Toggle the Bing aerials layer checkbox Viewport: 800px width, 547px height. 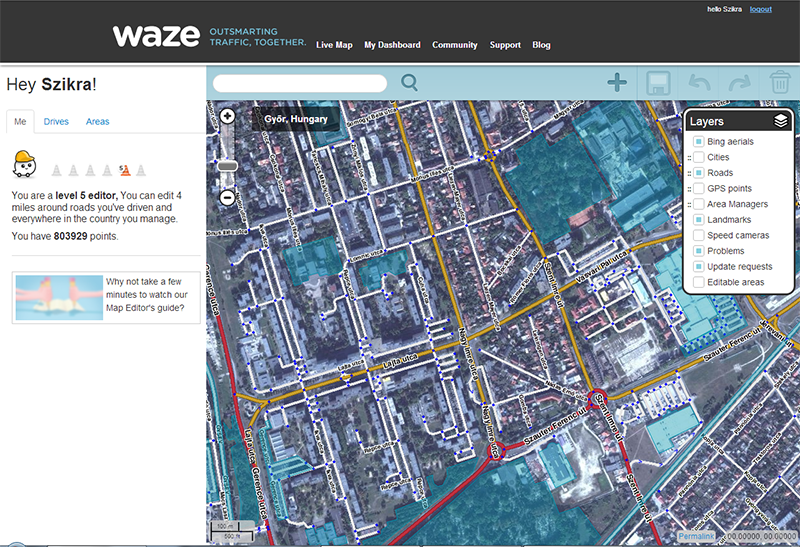[698, 141]
